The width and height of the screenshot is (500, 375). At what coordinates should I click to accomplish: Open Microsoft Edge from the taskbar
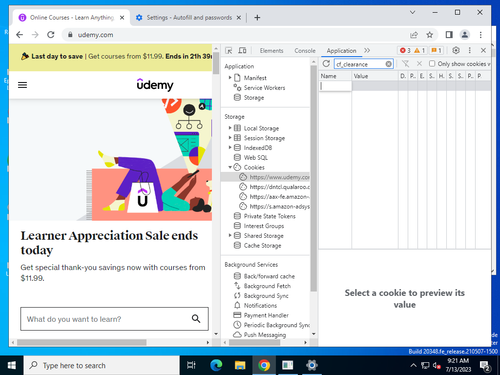click(x=216, y=365)
